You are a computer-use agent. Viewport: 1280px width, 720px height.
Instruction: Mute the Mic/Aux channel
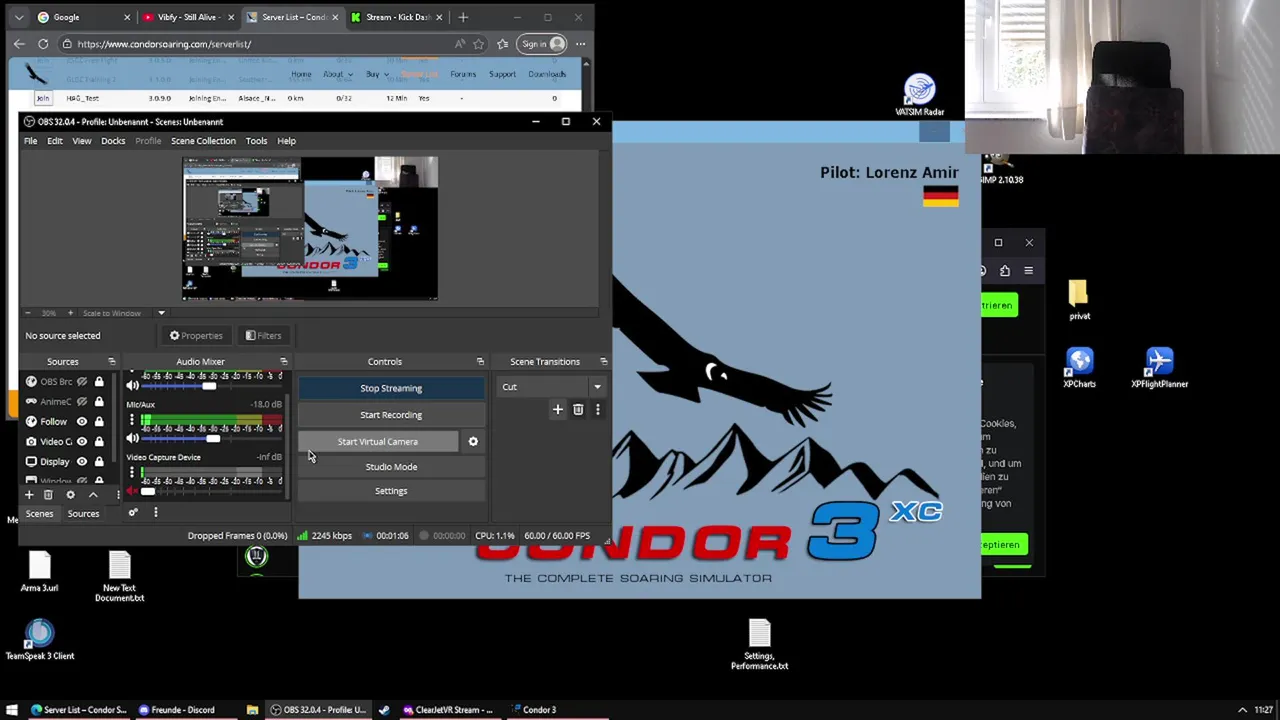(x=132, y=439)
